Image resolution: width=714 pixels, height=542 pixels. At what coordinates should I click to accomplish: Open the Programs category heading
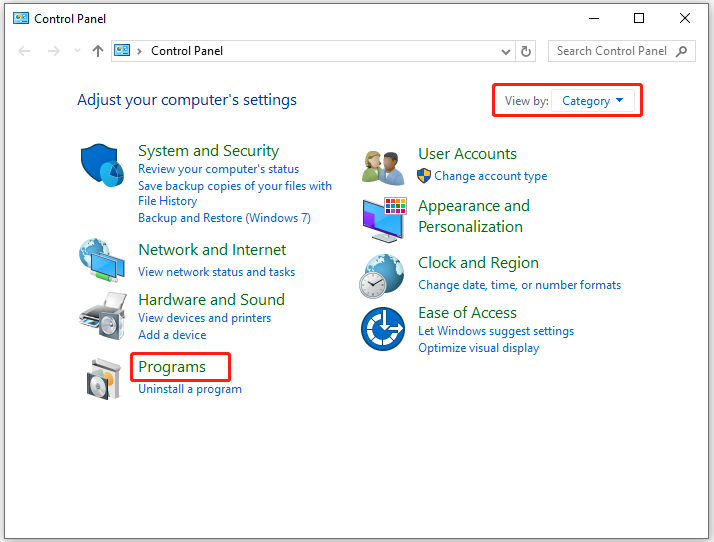(x=172, y=367)
